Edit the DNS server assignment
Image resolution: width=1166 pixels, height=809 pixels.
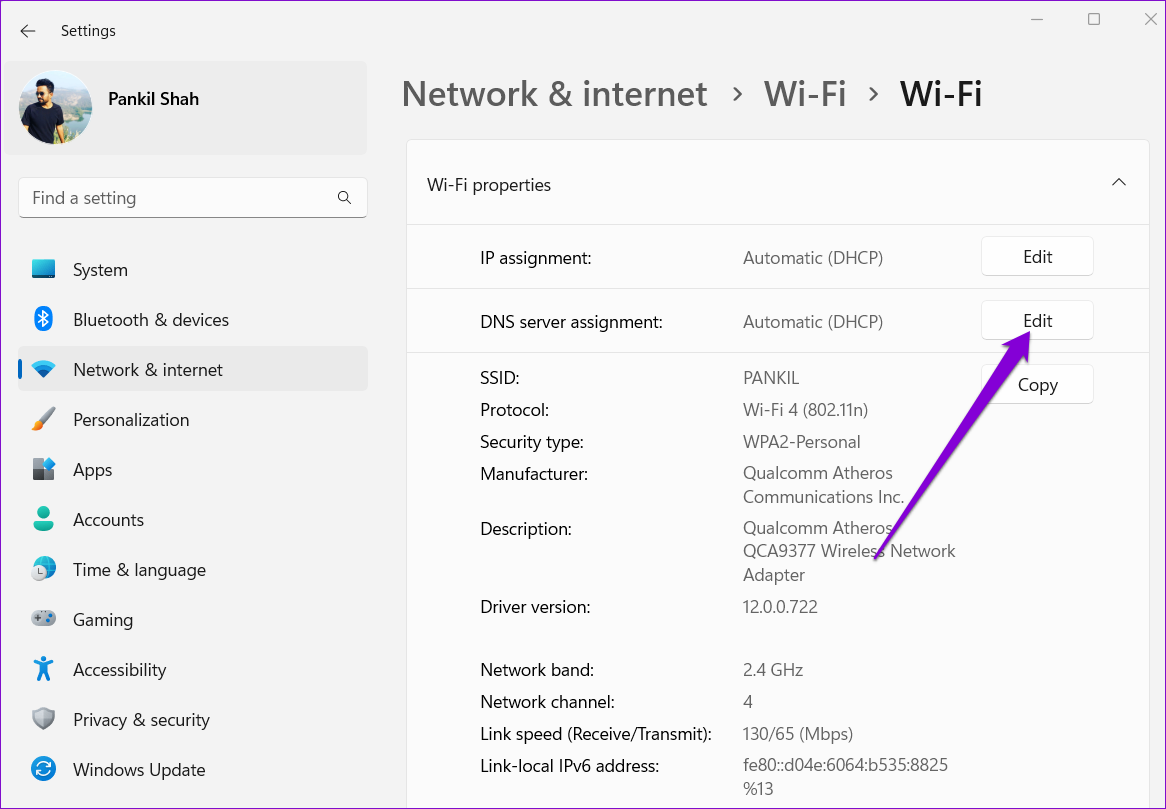click(1037, 321)
